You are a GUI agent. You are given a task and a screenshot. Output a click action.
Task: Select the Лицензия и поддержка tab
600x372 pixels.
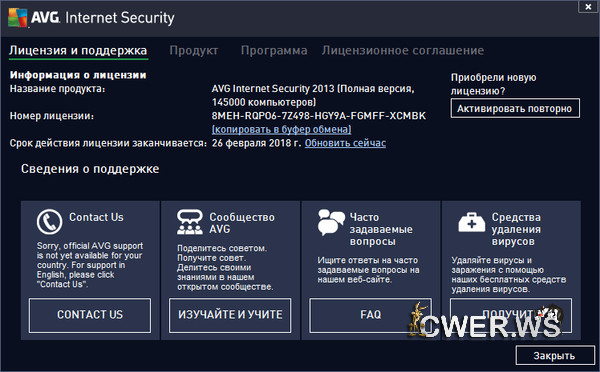click(78, 51)
